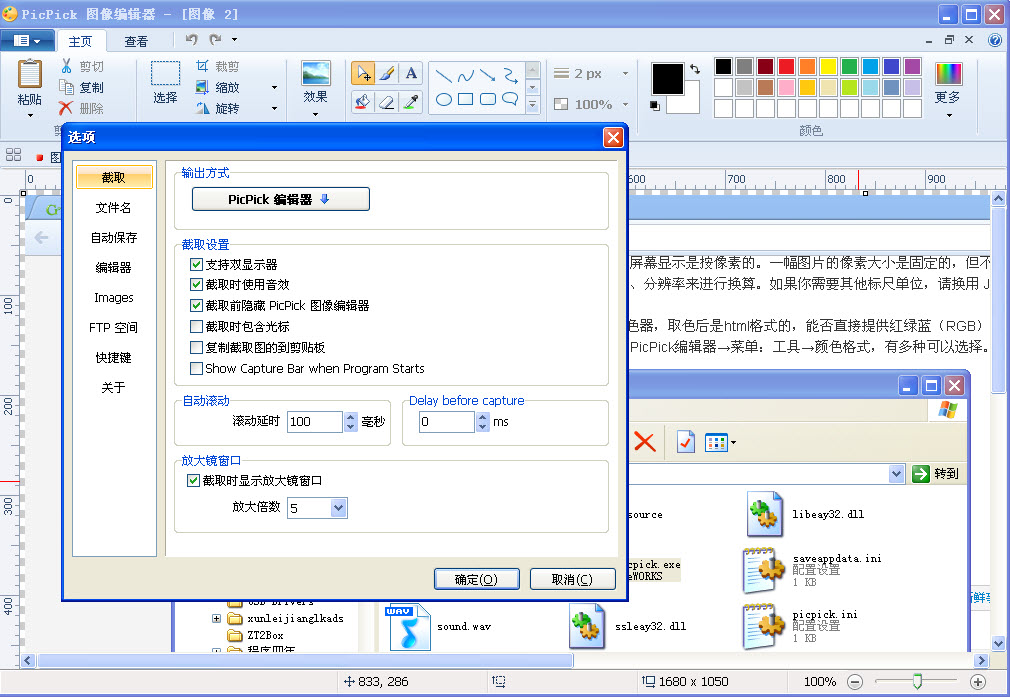Image resolution: width=1010 pixels, height=697 pixels.
Task: Pick the red color swatch
Action: coord(786,66)
